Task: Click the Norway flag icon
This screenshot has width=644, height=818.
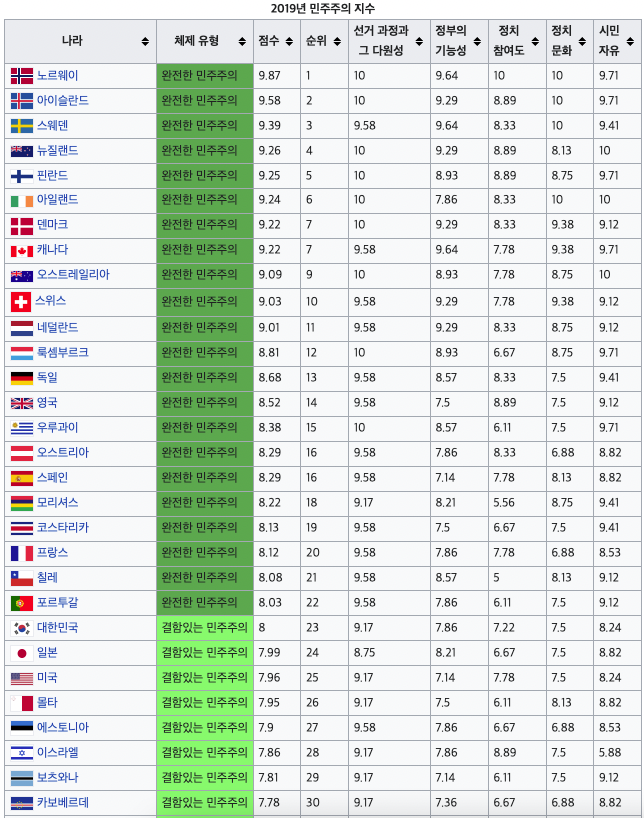Action: point(21,76)
